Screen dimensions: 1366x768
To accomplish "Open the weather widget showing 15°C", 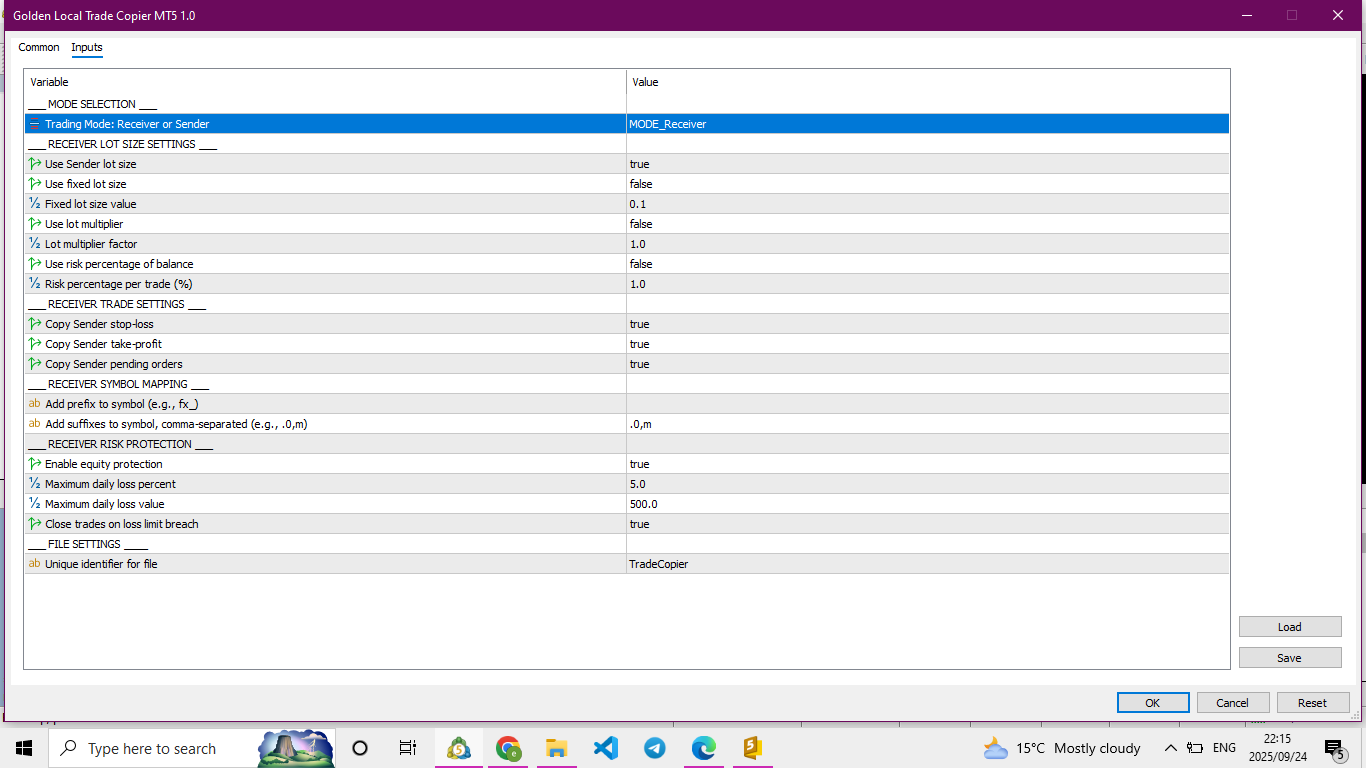I will point(1062,748).
